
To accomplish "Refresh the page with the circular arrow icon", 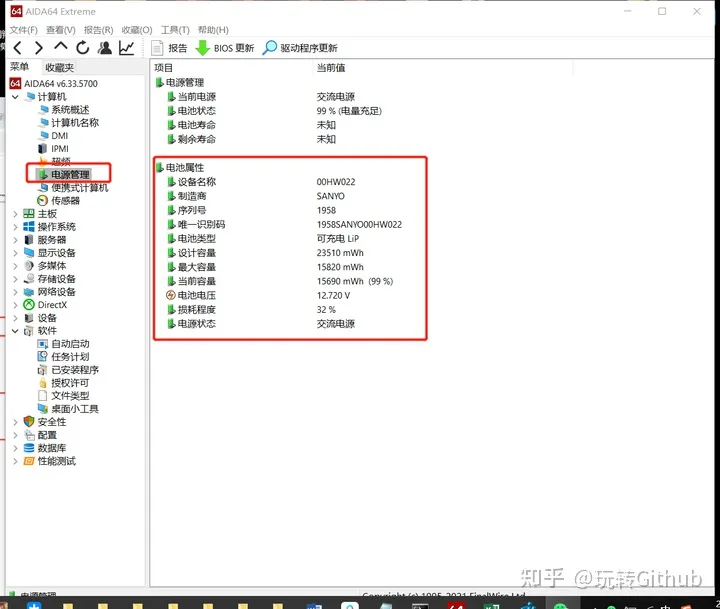I will coord(83,48).
